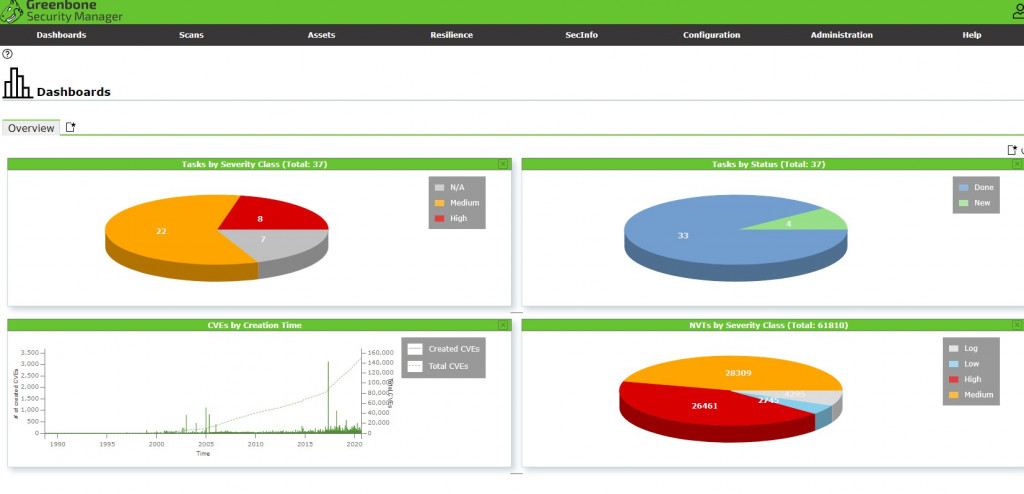Expand the Administration menu
This screenshot has width=1024, height=494.
click(841, 35)
